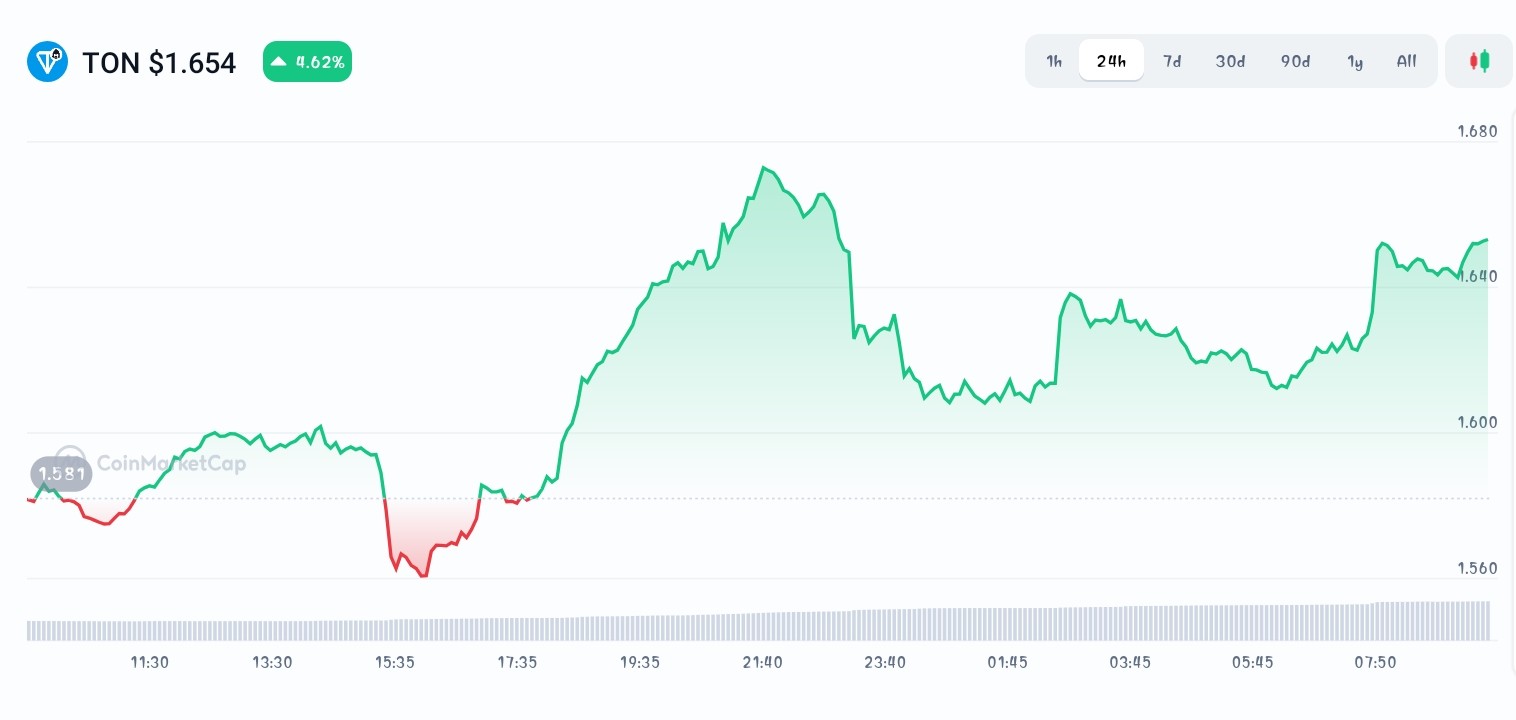Select the 24h time range tab
The width and height of the screenshot is (1516, 720).
[x=1111, y=61]
